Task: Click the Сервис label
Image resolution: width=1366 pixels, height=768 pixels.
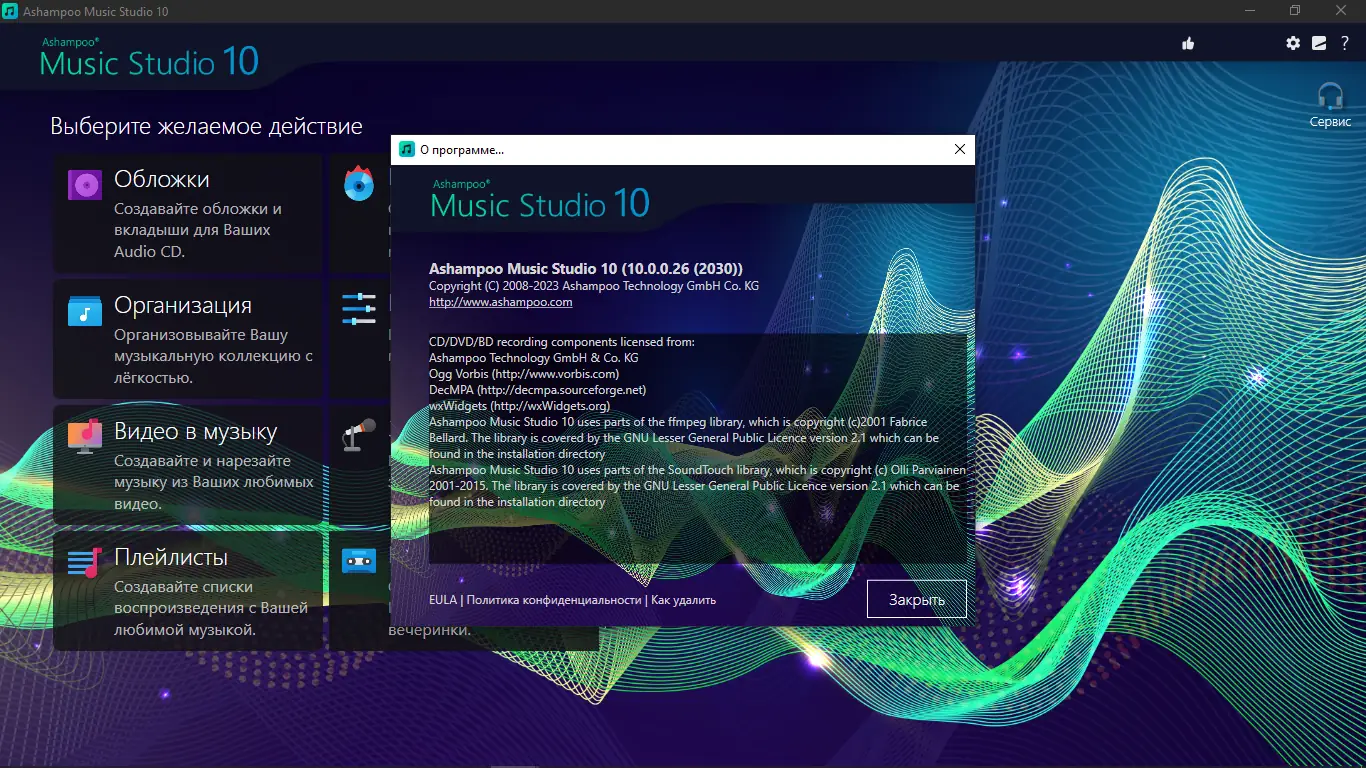Action: coord(1330,122)
